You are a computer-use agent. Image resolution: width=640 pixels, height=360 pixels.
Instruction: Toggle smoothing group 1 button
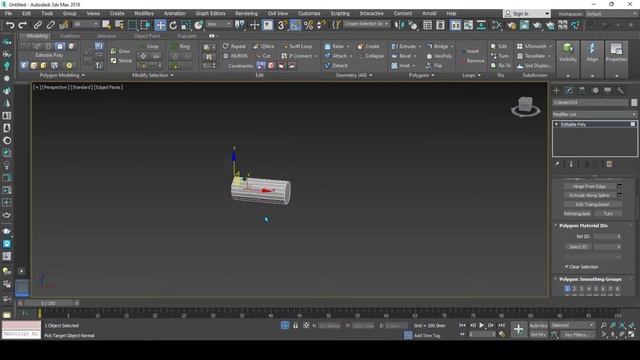pyautogui.click(x=567, y=289)
